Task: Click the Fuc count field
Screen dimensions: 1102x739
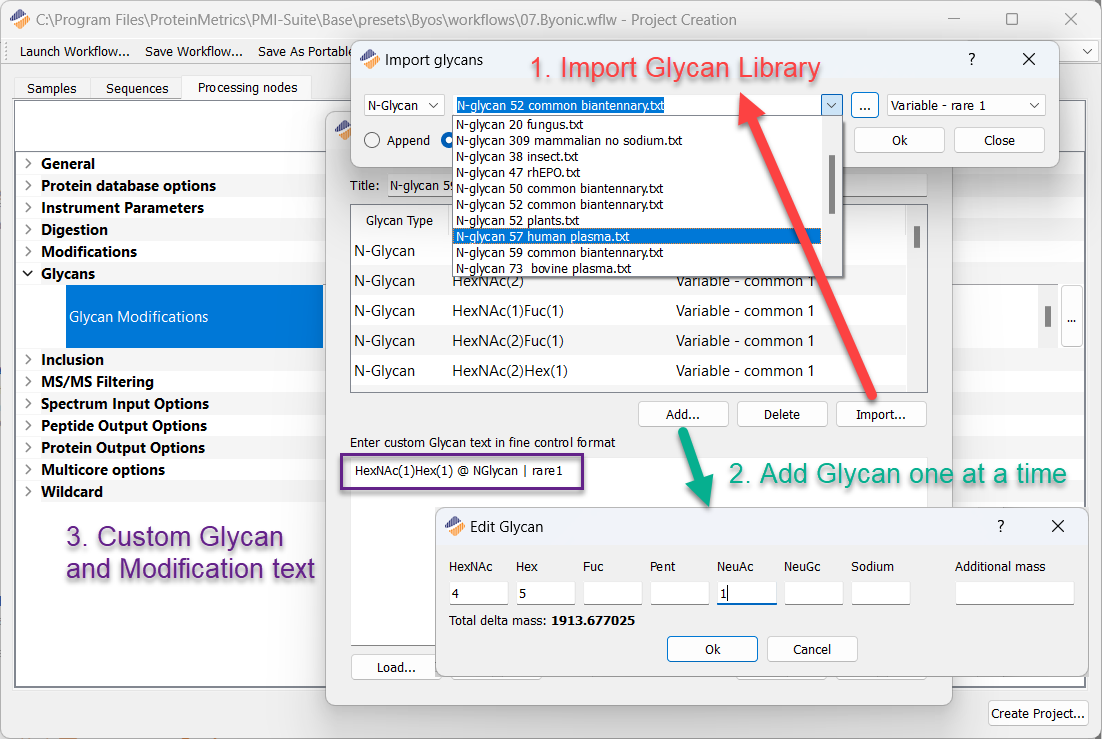Action: coord(612,593)
